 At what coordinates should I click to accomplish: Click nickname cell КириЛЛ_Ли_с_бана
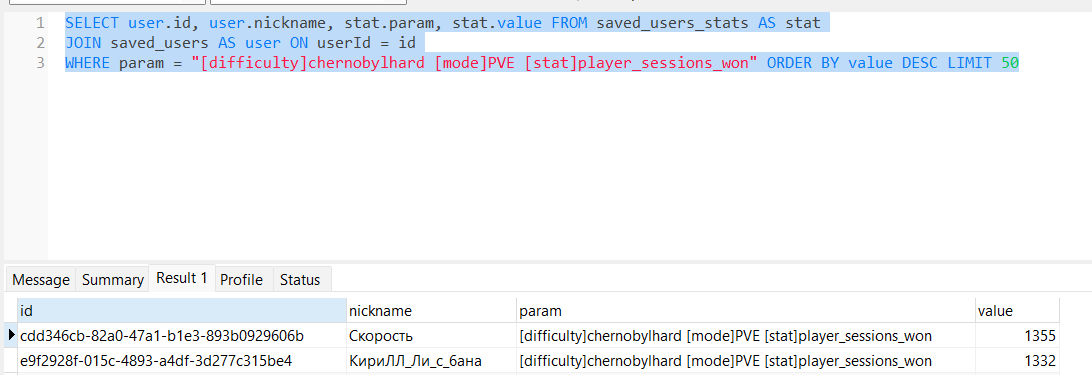pyautogui.click(x=432, y=361)
